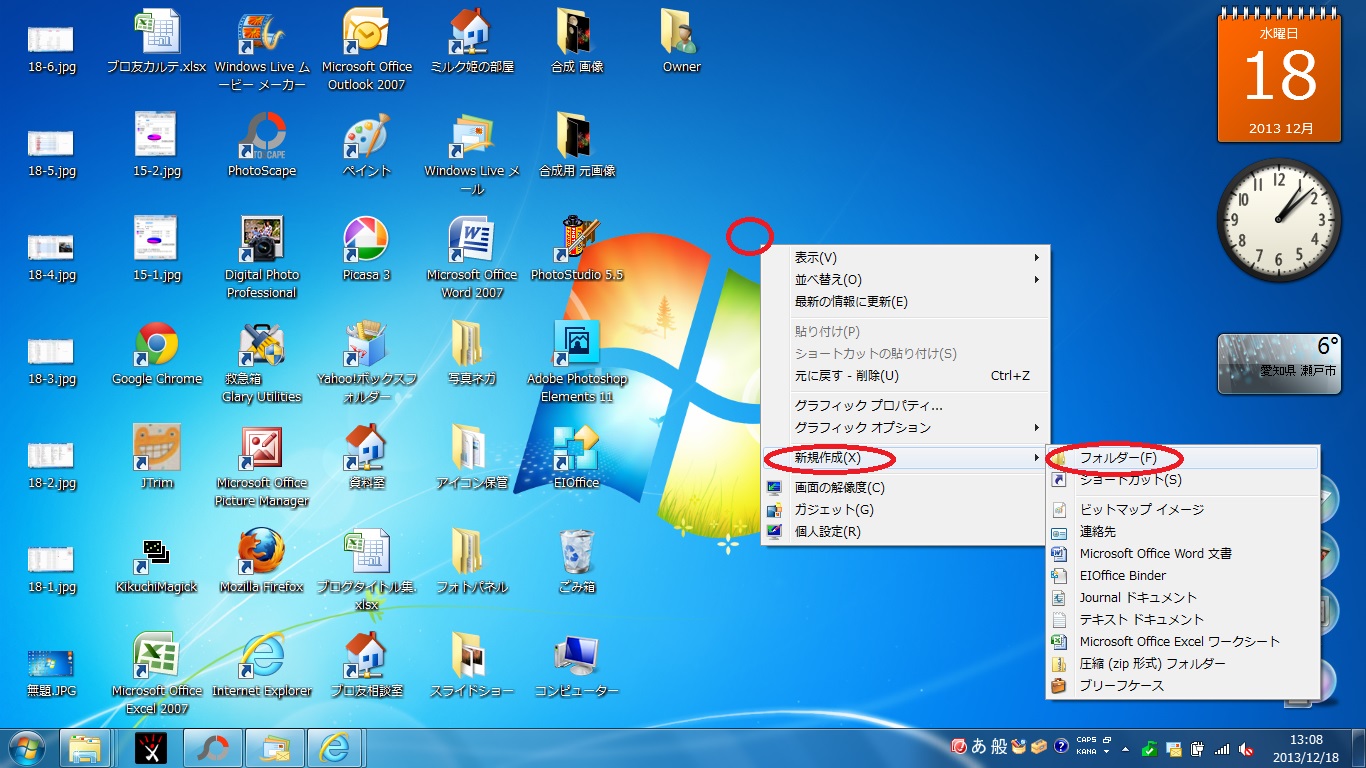Viewport: 1366px width, 768px height.
Task: Choose Journal ドキュメント submenu item
Action: (x=1183, y=598)
